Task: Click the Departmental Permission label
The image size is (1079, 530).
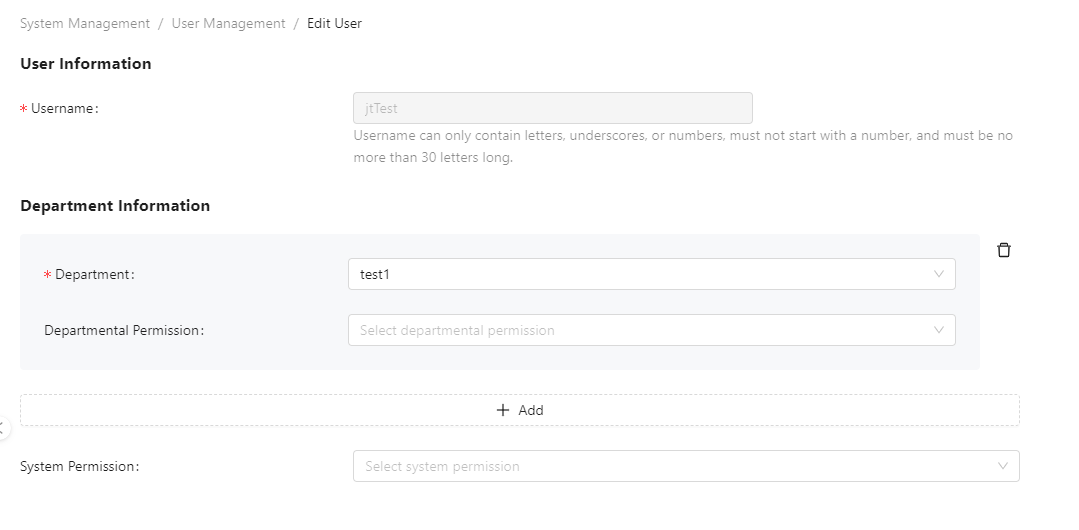Action: 124,330
